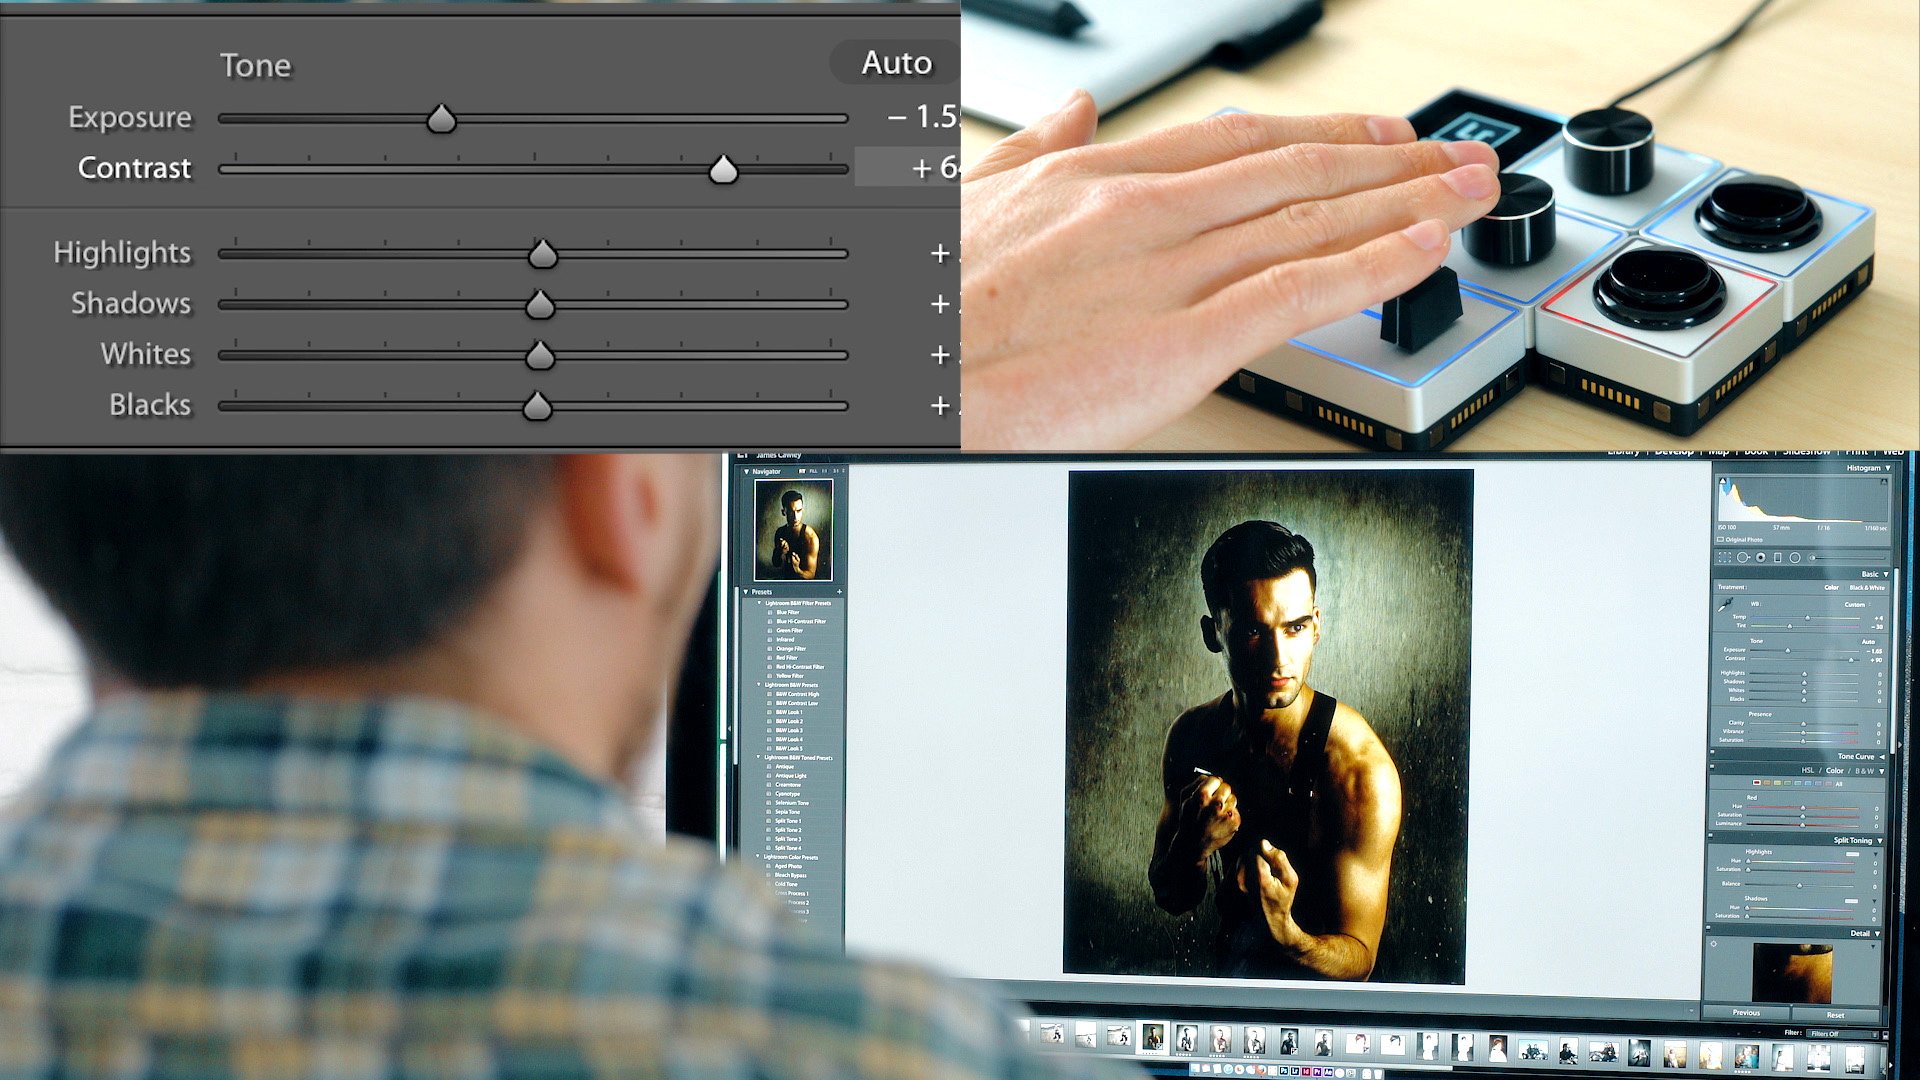This screenshot has width=1920, height=1080.
Task: Select the Graduated Filter tool icon
Action: coord(1777,557)
